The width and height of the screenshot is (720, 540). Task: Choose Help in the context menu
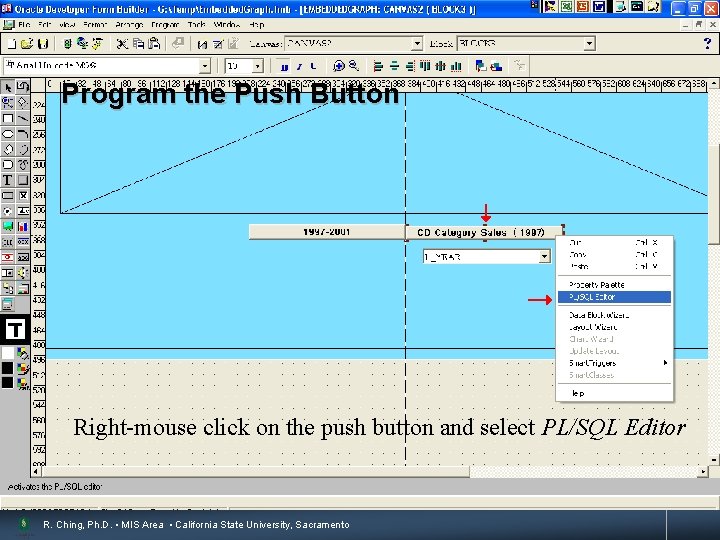pos(614,394)
